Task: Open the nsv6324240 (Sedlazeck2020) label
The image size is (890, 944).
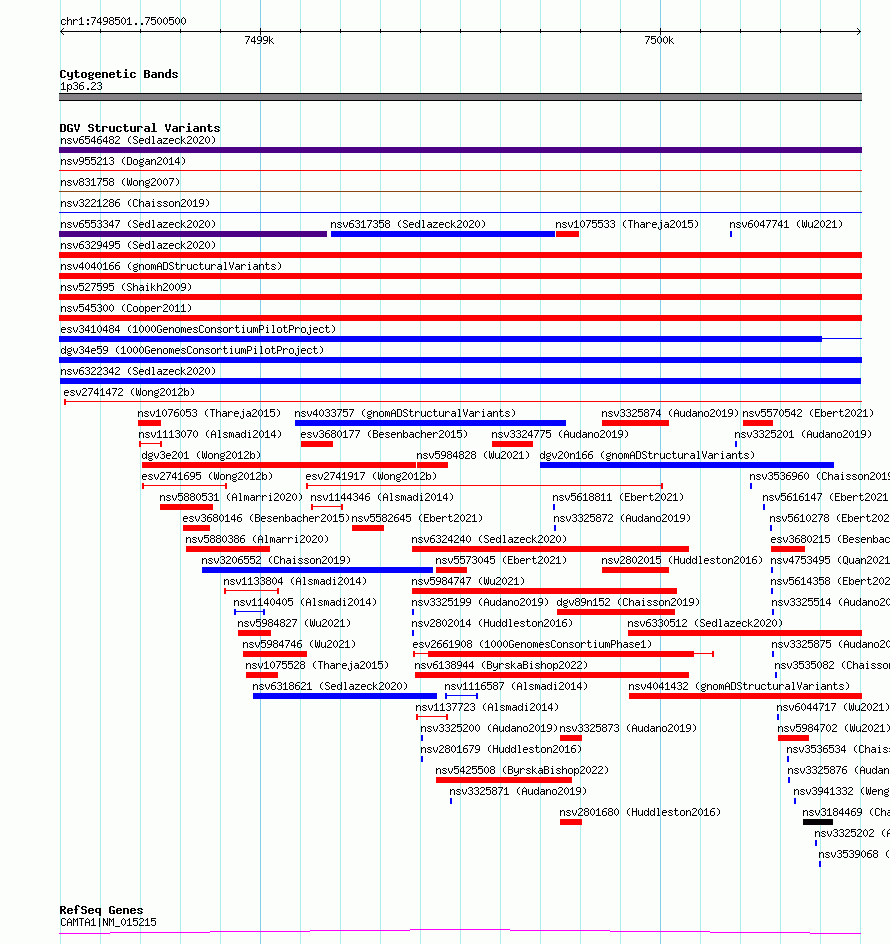Action: tap(489, 539)
